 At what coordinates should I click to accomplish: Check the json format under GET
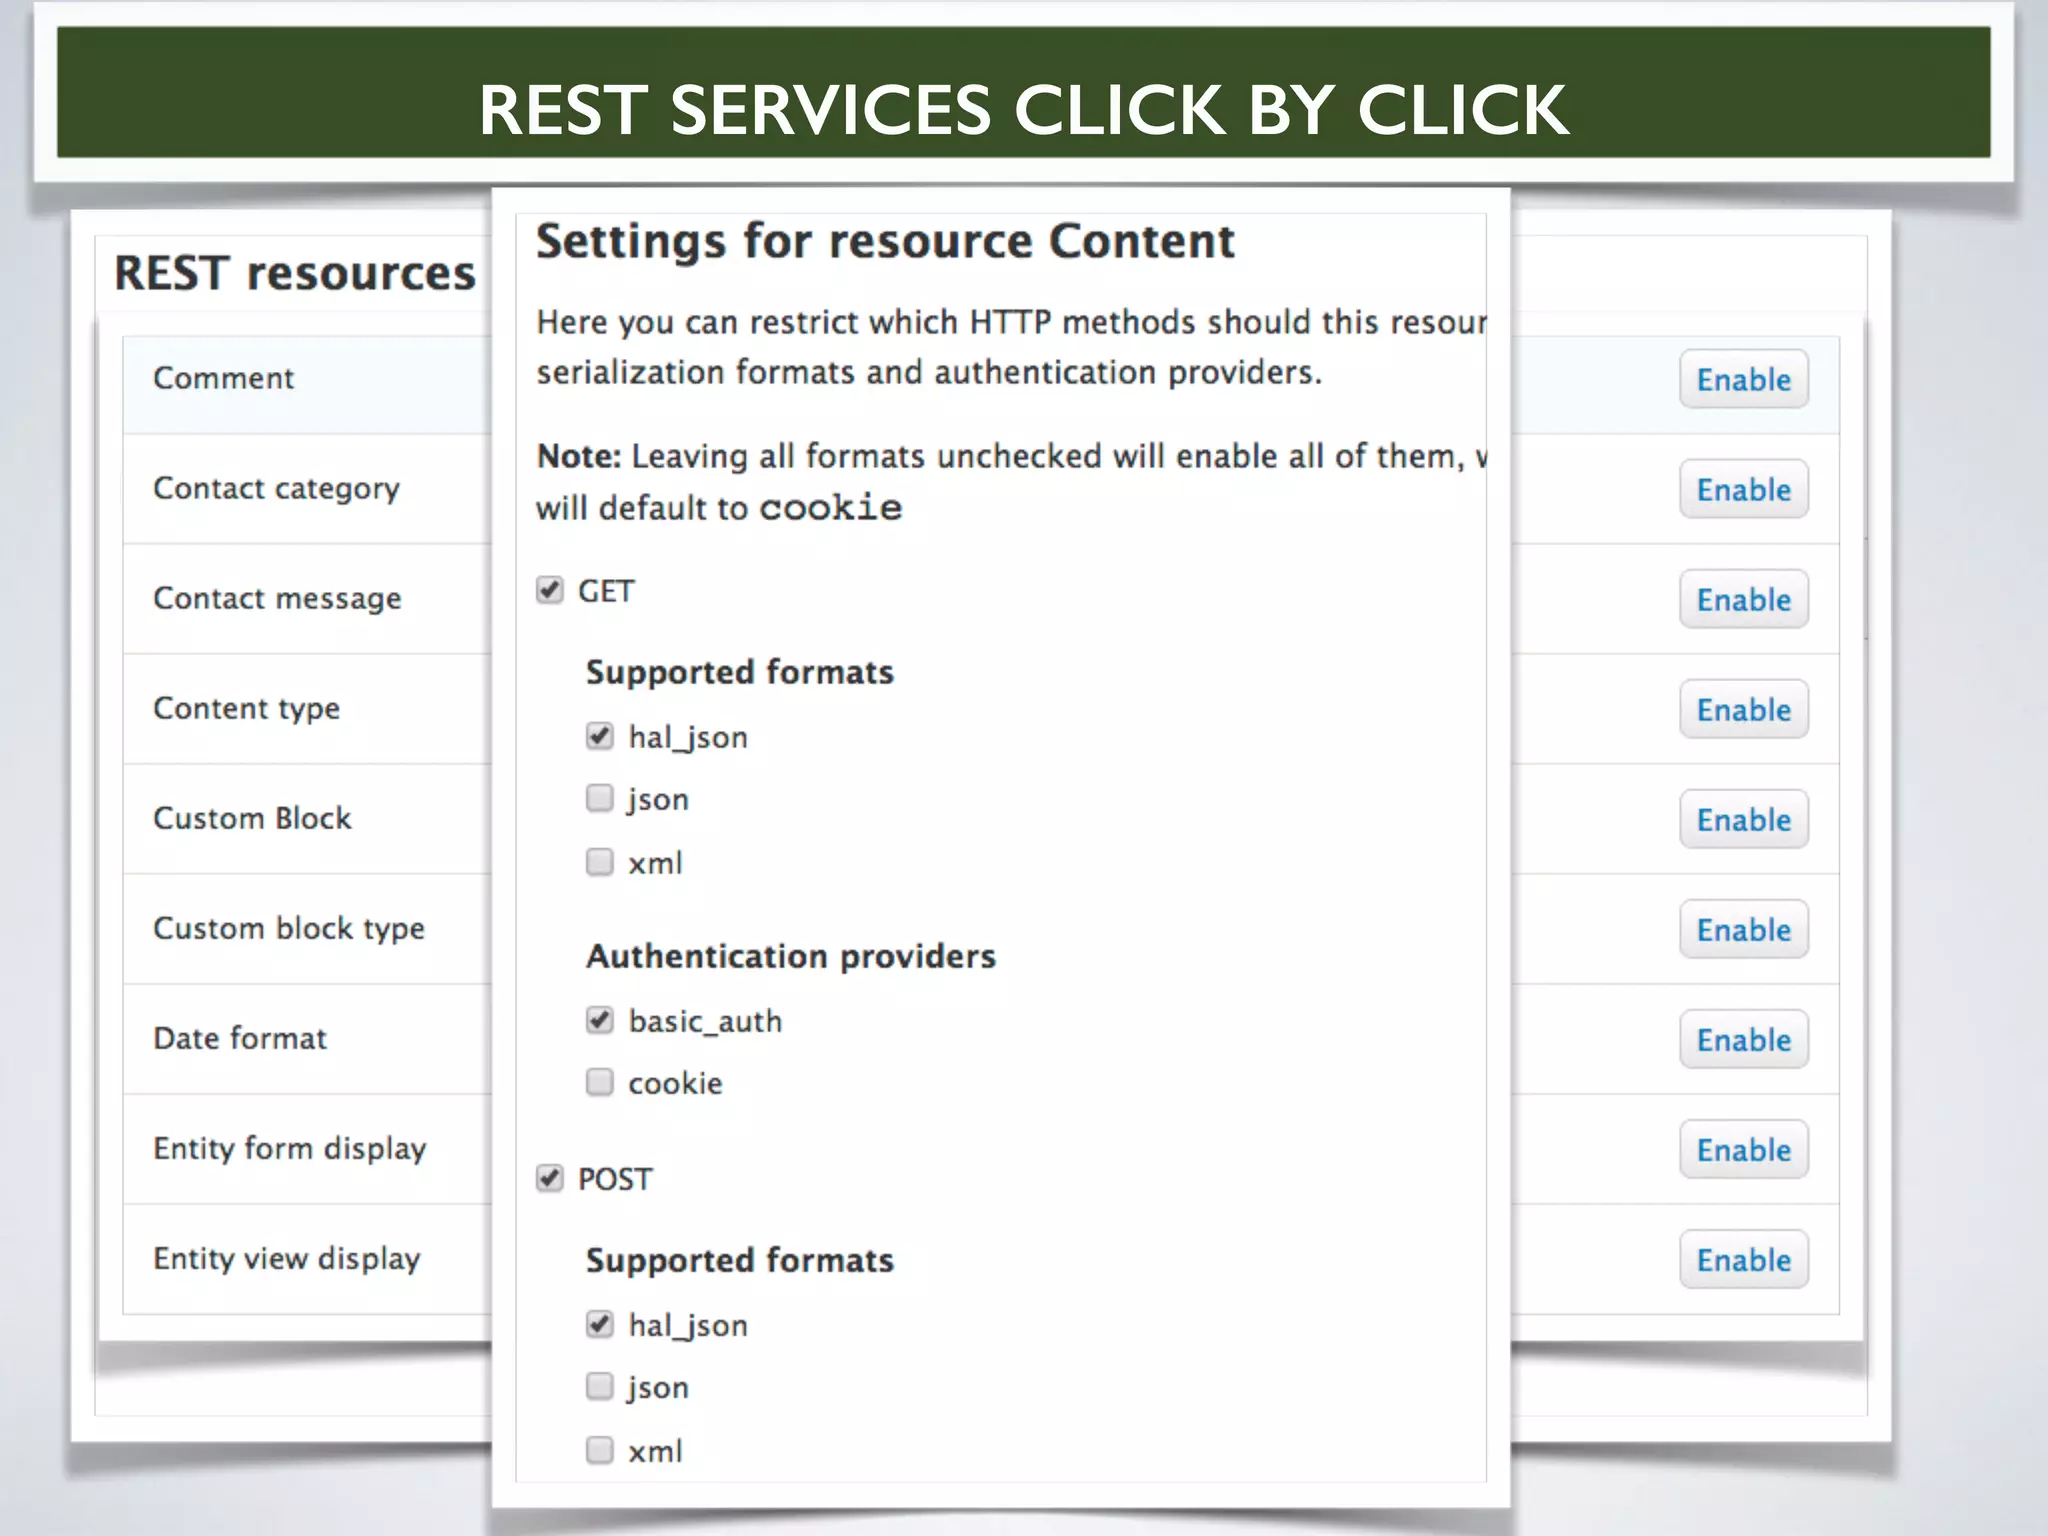pyautogui.click(x=600, y=798)
